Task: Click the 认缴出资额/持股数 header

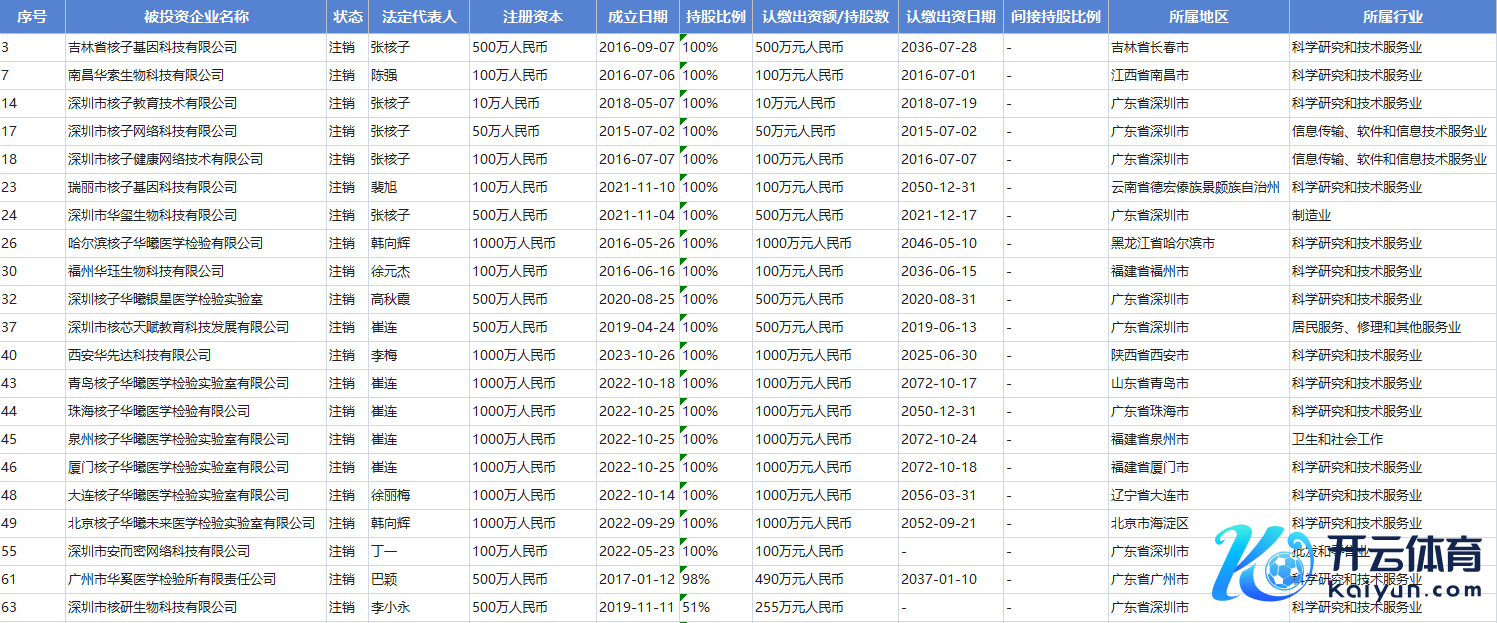Action: tap(825, 17)
